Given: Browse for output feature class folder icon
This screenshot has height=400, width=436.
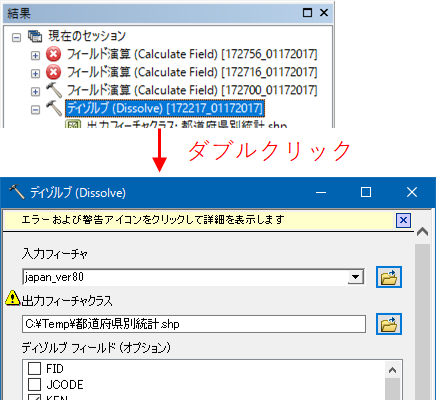Looking at the screenshot, I should click(x=389, y=324).
